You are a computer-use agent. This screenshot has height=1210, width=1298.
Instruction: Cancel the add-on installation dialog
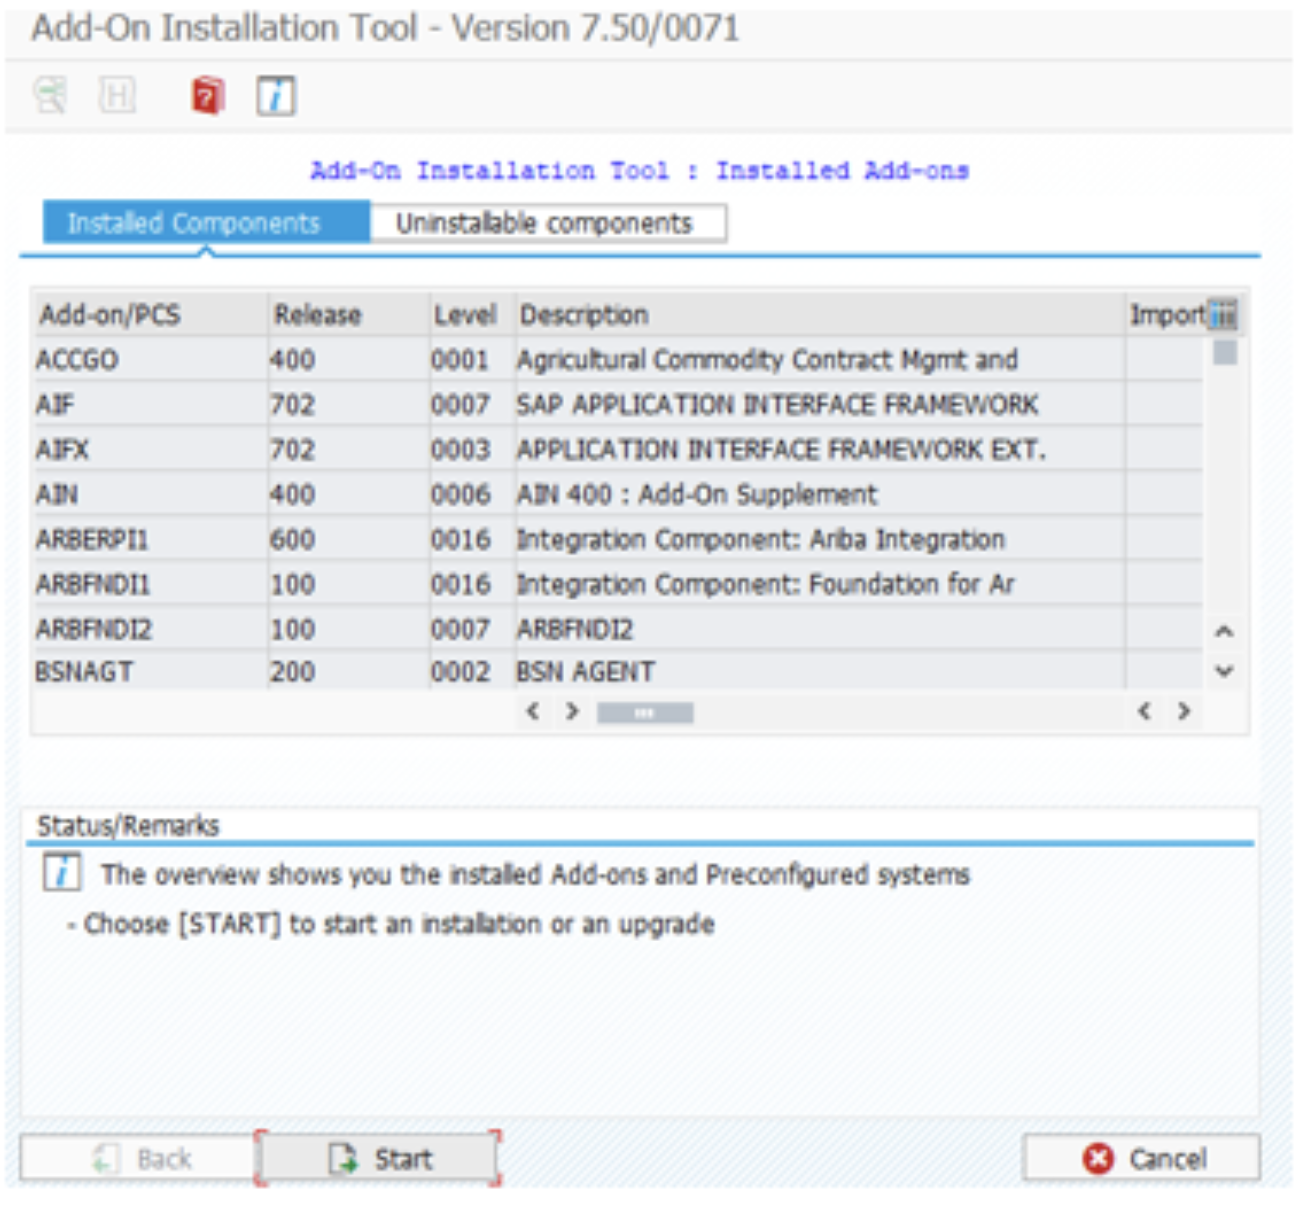(x=1141, y=1158)
